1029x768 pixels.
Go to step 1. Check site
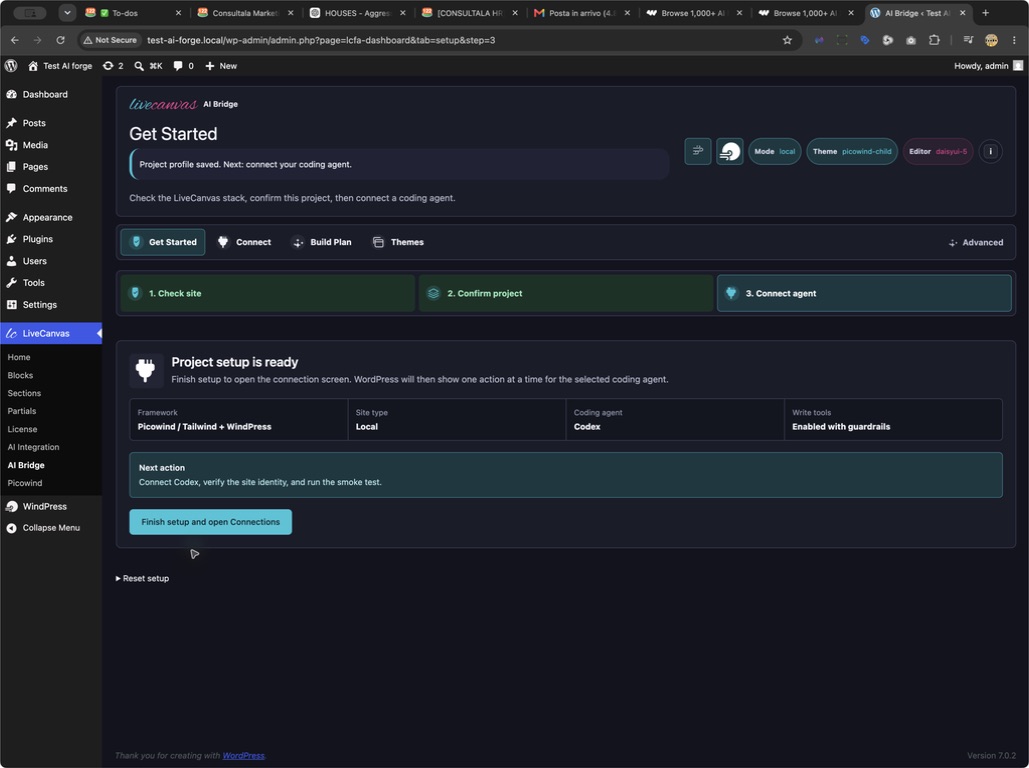pyautogui.click(x=268, y=293)
